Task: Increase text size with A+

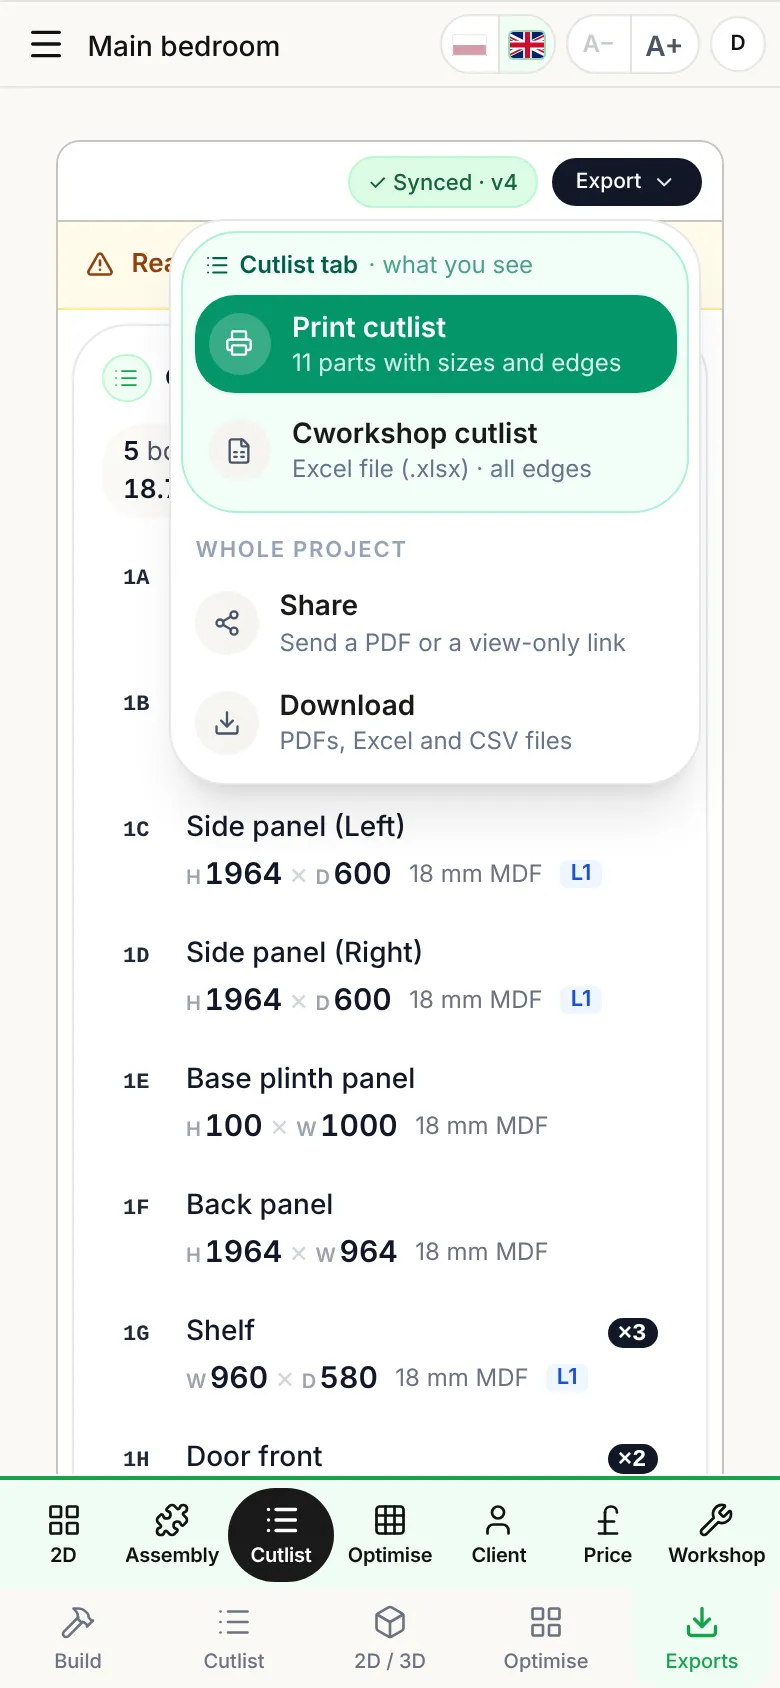Action: [x=664, y=45]
